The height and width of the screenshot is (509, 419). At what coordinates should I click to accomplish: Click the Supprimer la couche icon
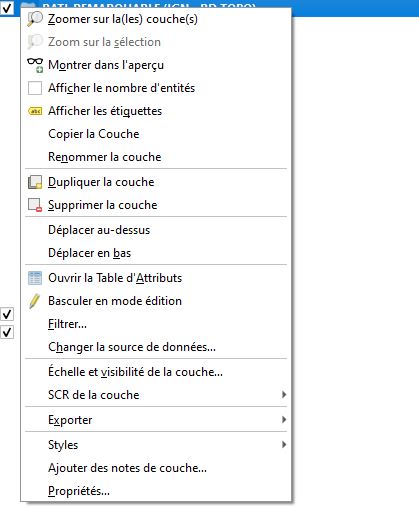35,205
